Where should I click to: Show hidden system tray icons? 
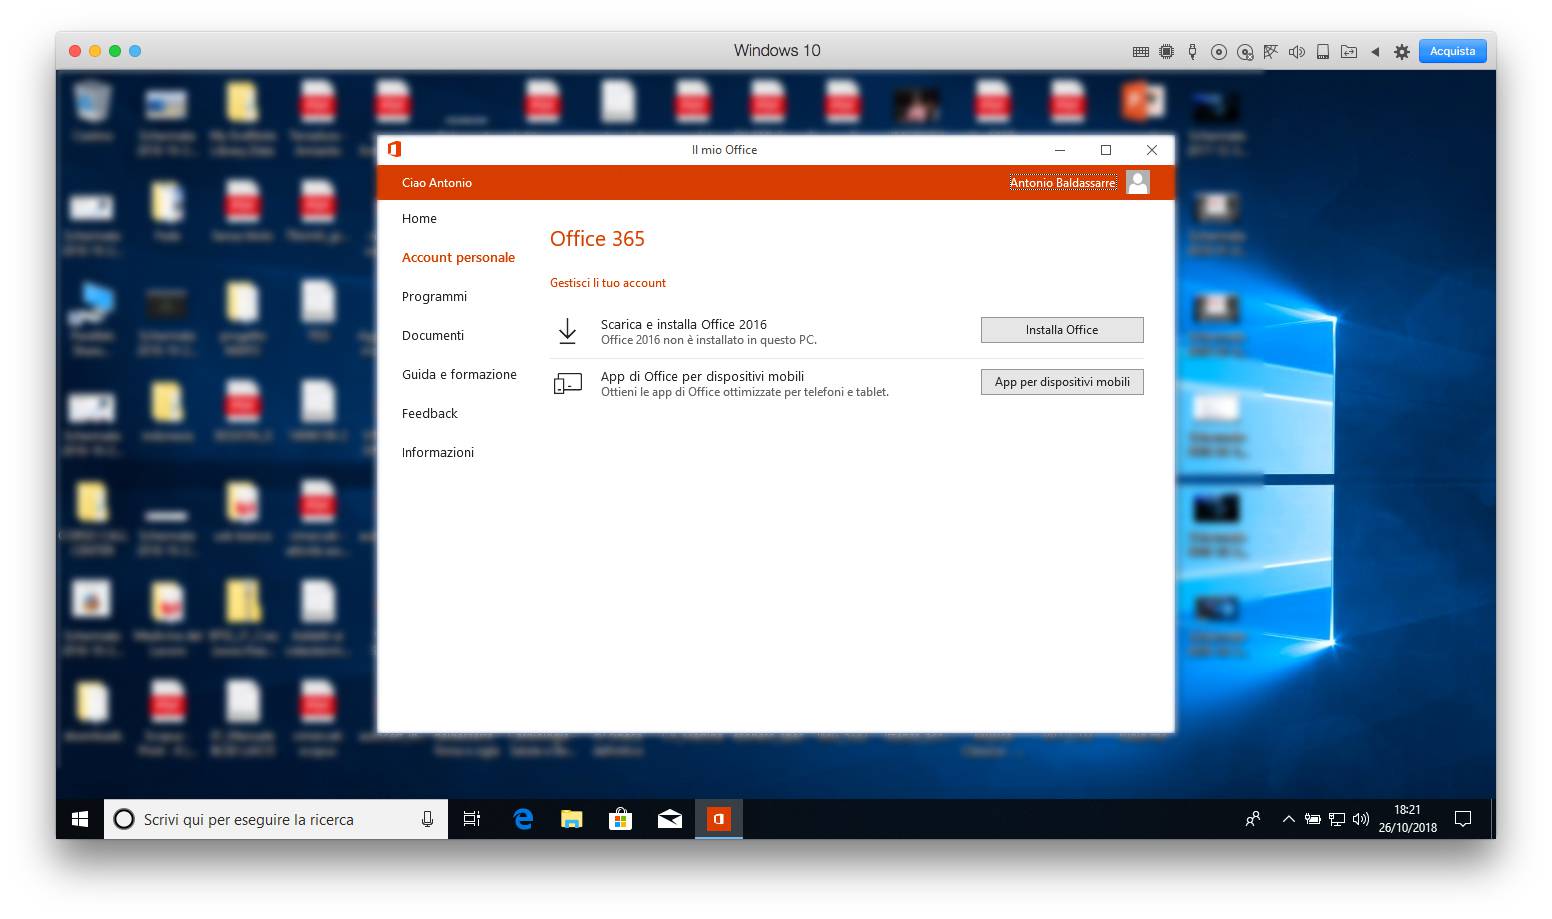pos(1288,820)
